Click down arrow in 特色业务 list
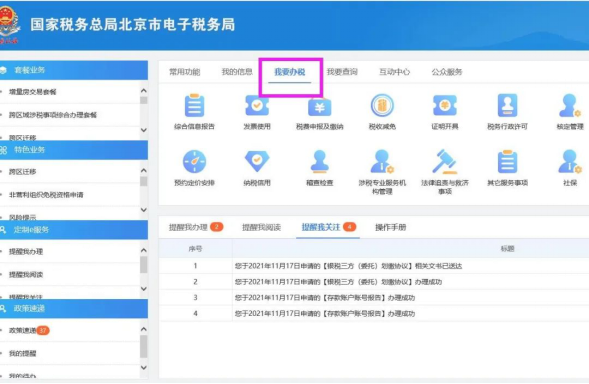Viewport: 589px width, 384px height. tap(143, 210)
